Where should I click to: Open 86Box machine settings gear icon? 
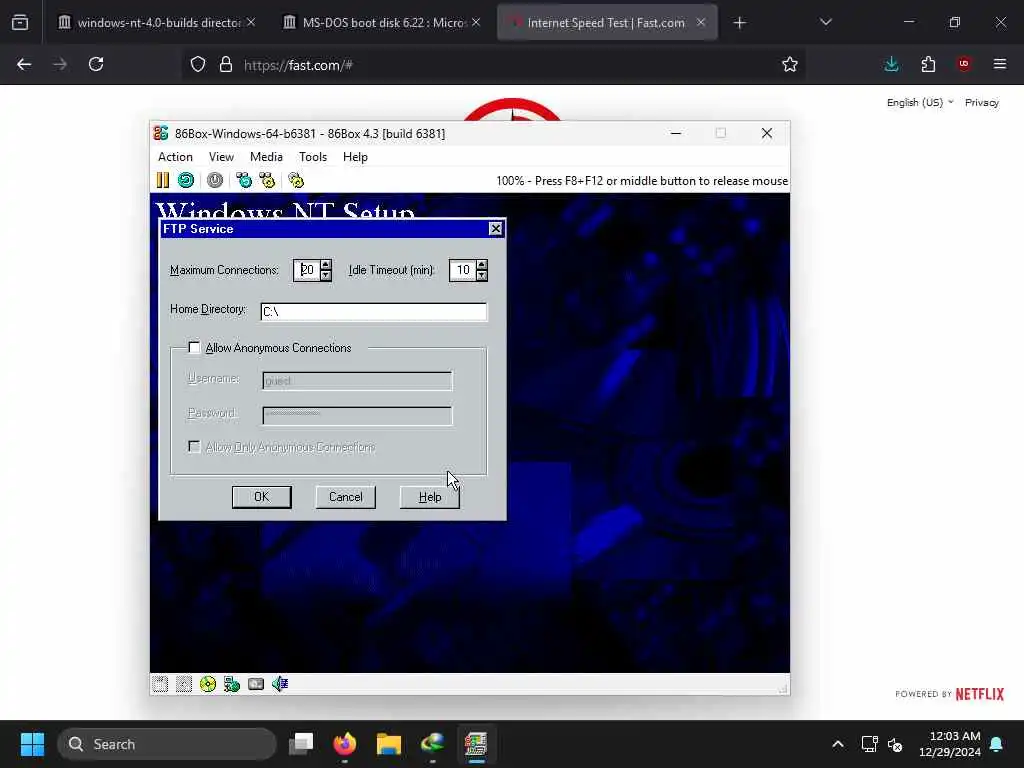click(x=296, y=180)
